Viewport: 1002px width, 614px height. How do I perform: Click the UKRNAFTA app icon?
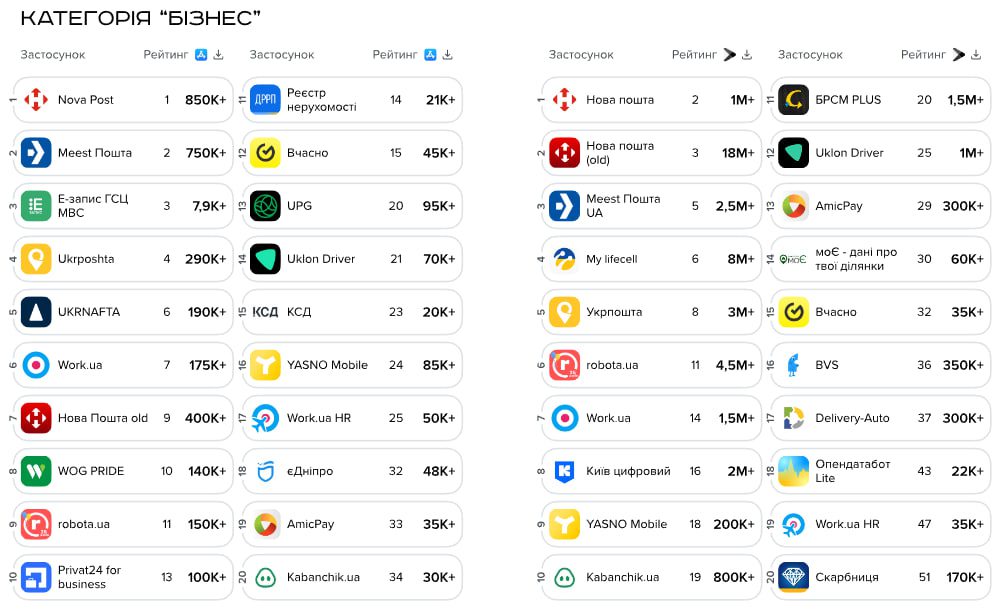point(36,312)
